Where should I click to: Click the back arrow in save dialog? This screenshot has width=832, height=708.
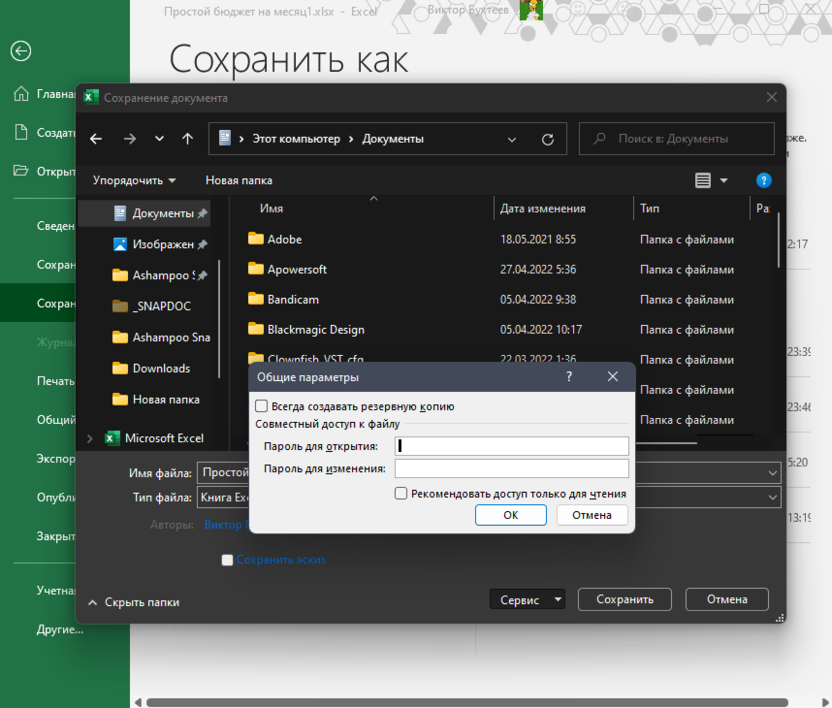[x=96, y=139]
